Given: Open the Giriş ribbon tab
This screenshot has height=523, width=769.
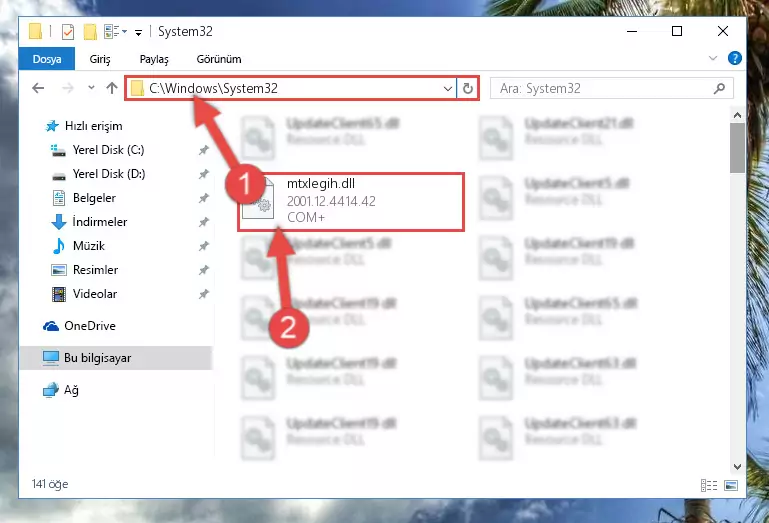Looking at the screenshot, I should [100, 59].
